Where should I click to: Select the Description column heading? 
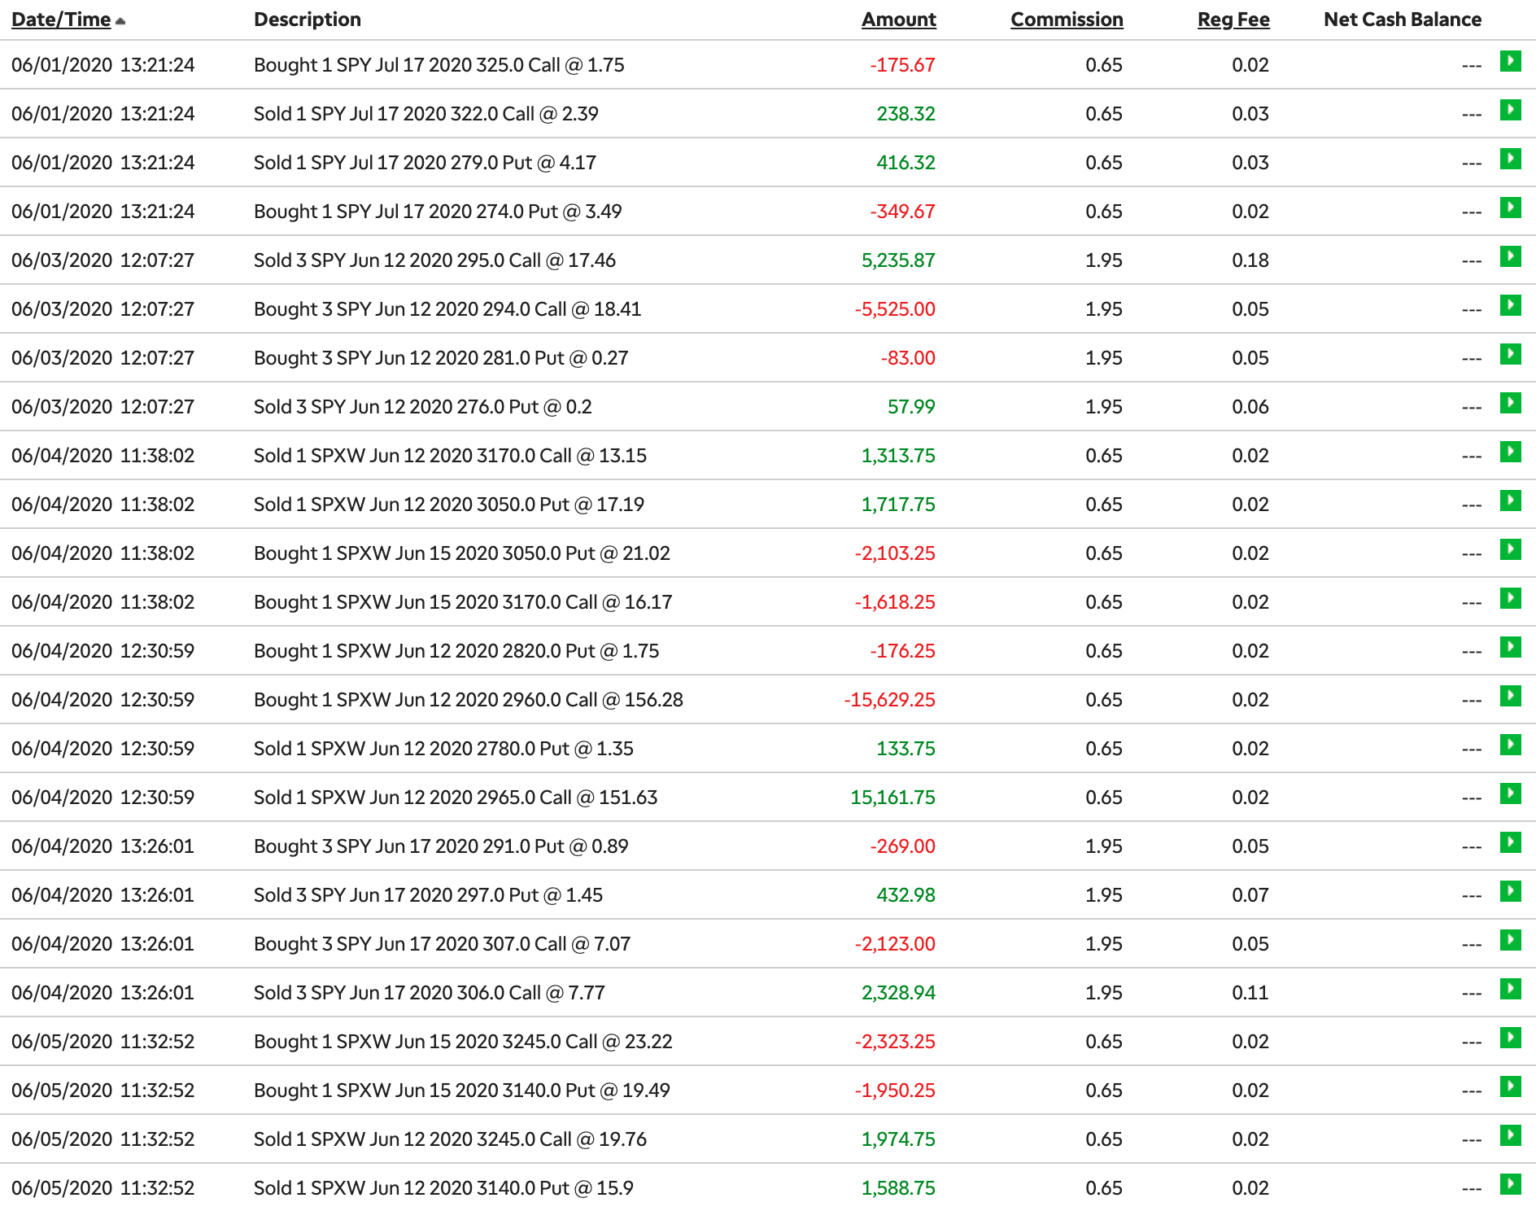(307, 19)
